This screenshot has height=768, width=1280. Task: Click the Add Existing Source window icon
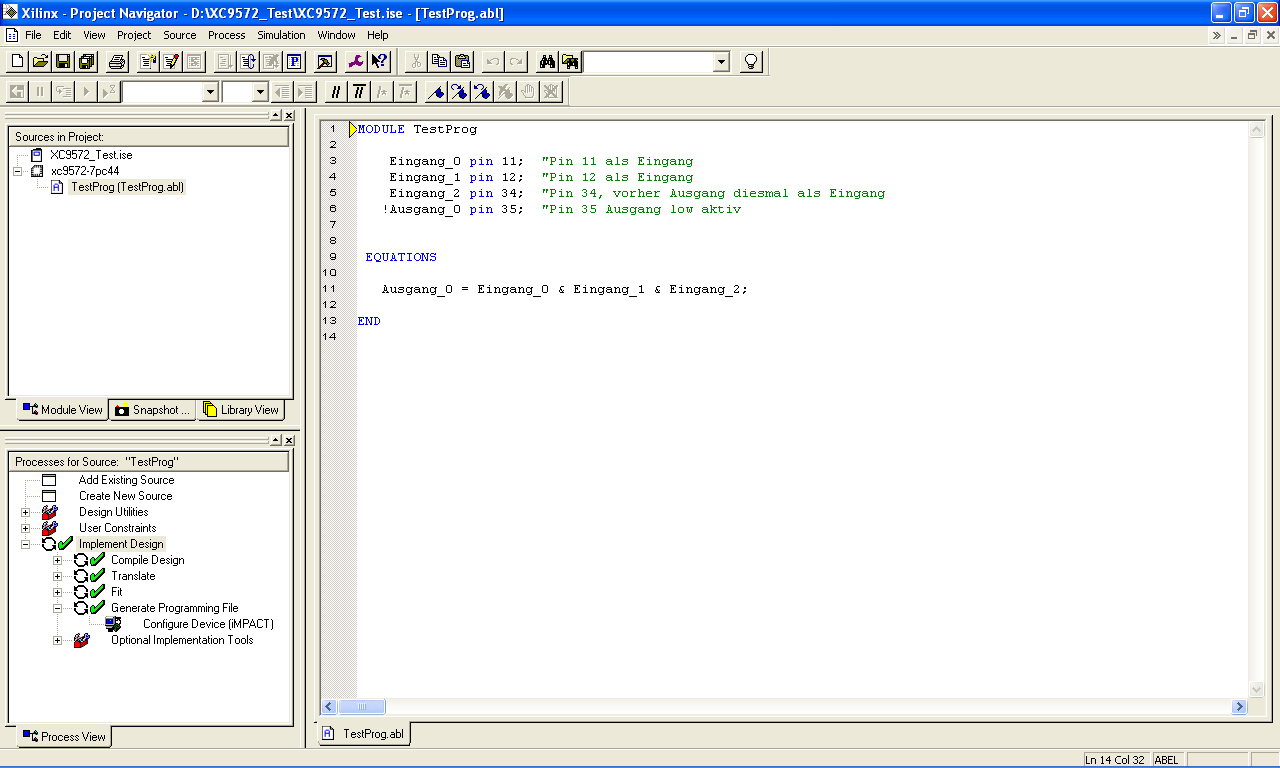pos(49,480)
